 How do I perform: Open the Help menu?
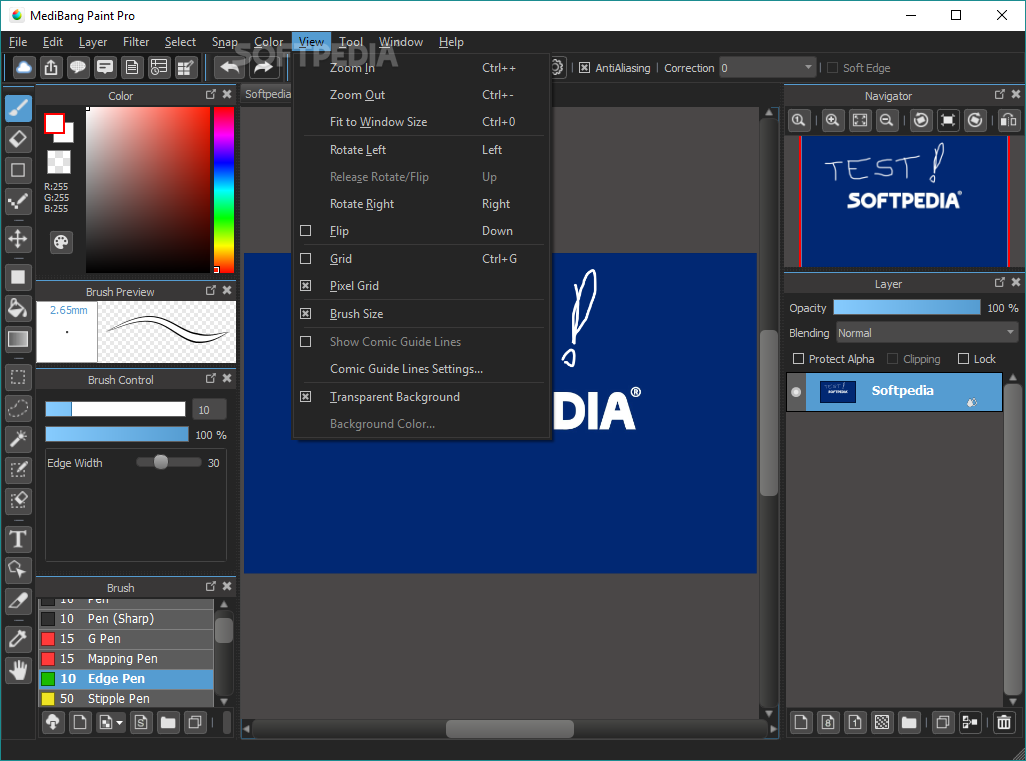click(451, 42)
